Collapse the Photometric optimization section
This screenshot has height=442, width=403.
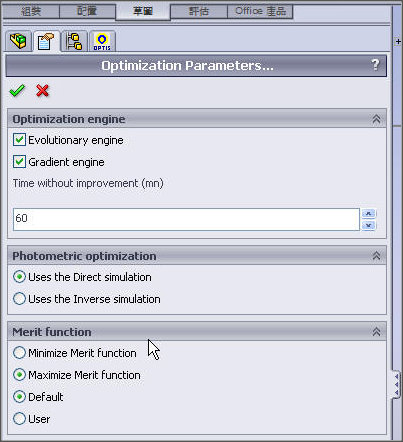point(376,256)
